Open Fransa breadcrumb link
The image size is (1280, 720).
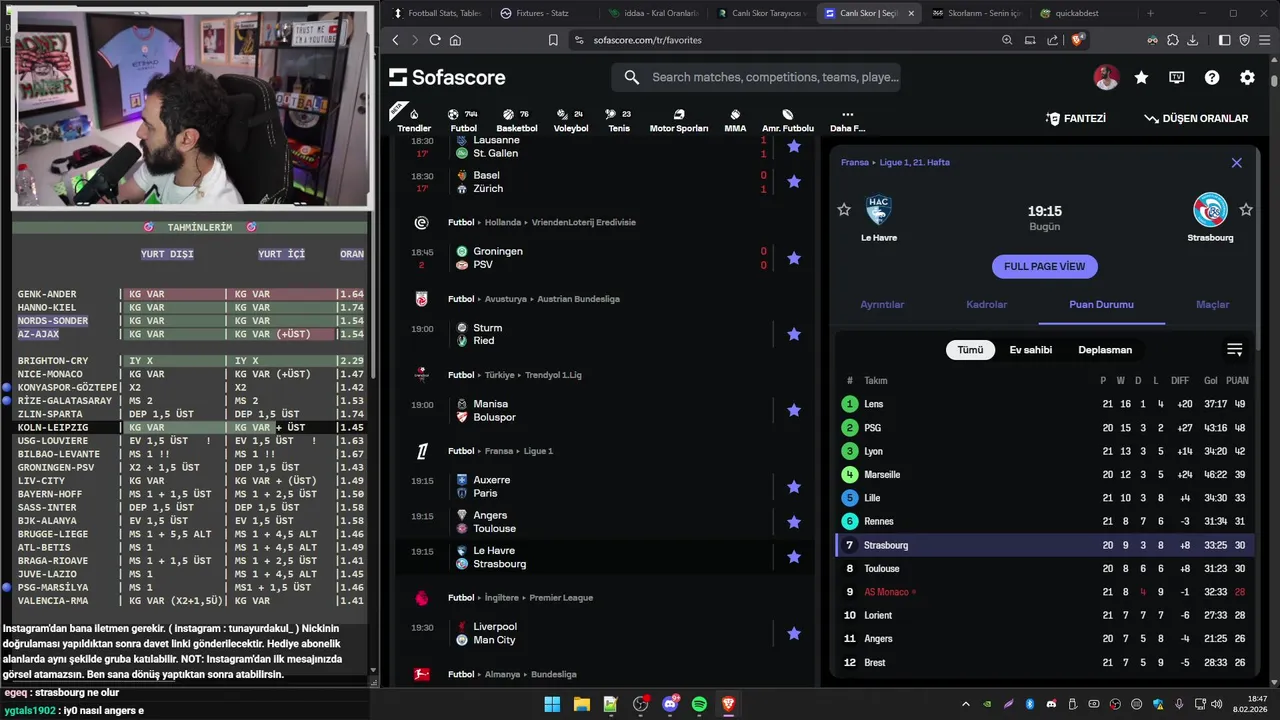[855, 162]
